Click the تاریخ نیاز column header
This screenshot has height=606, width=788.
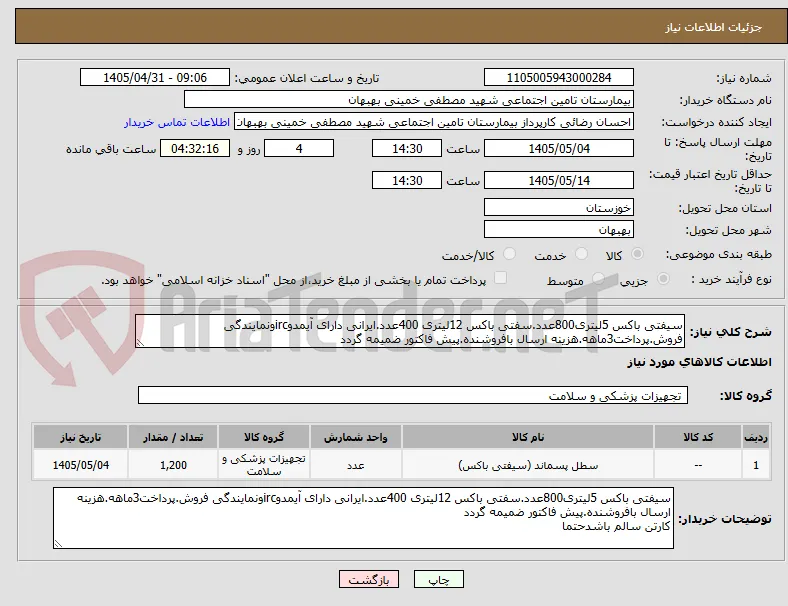[80, 437]
